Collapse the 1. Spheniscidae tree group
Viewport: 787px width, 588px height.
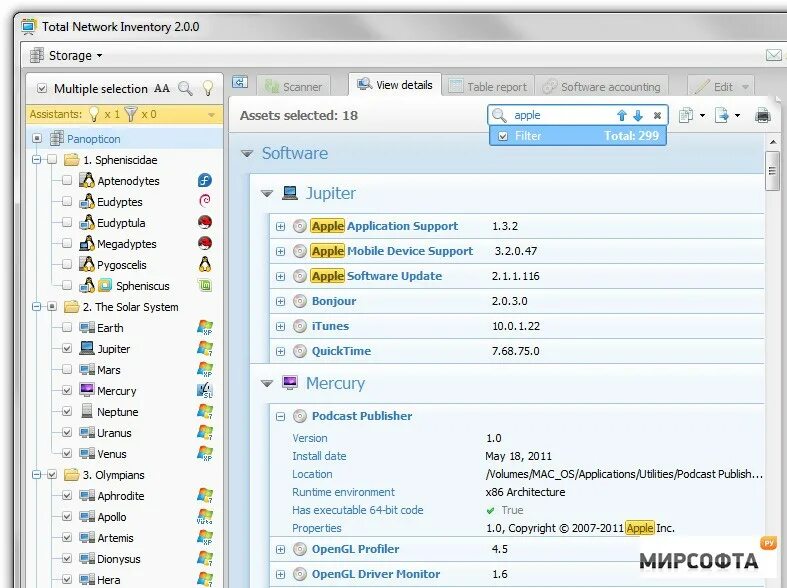[x=36, y=160]
